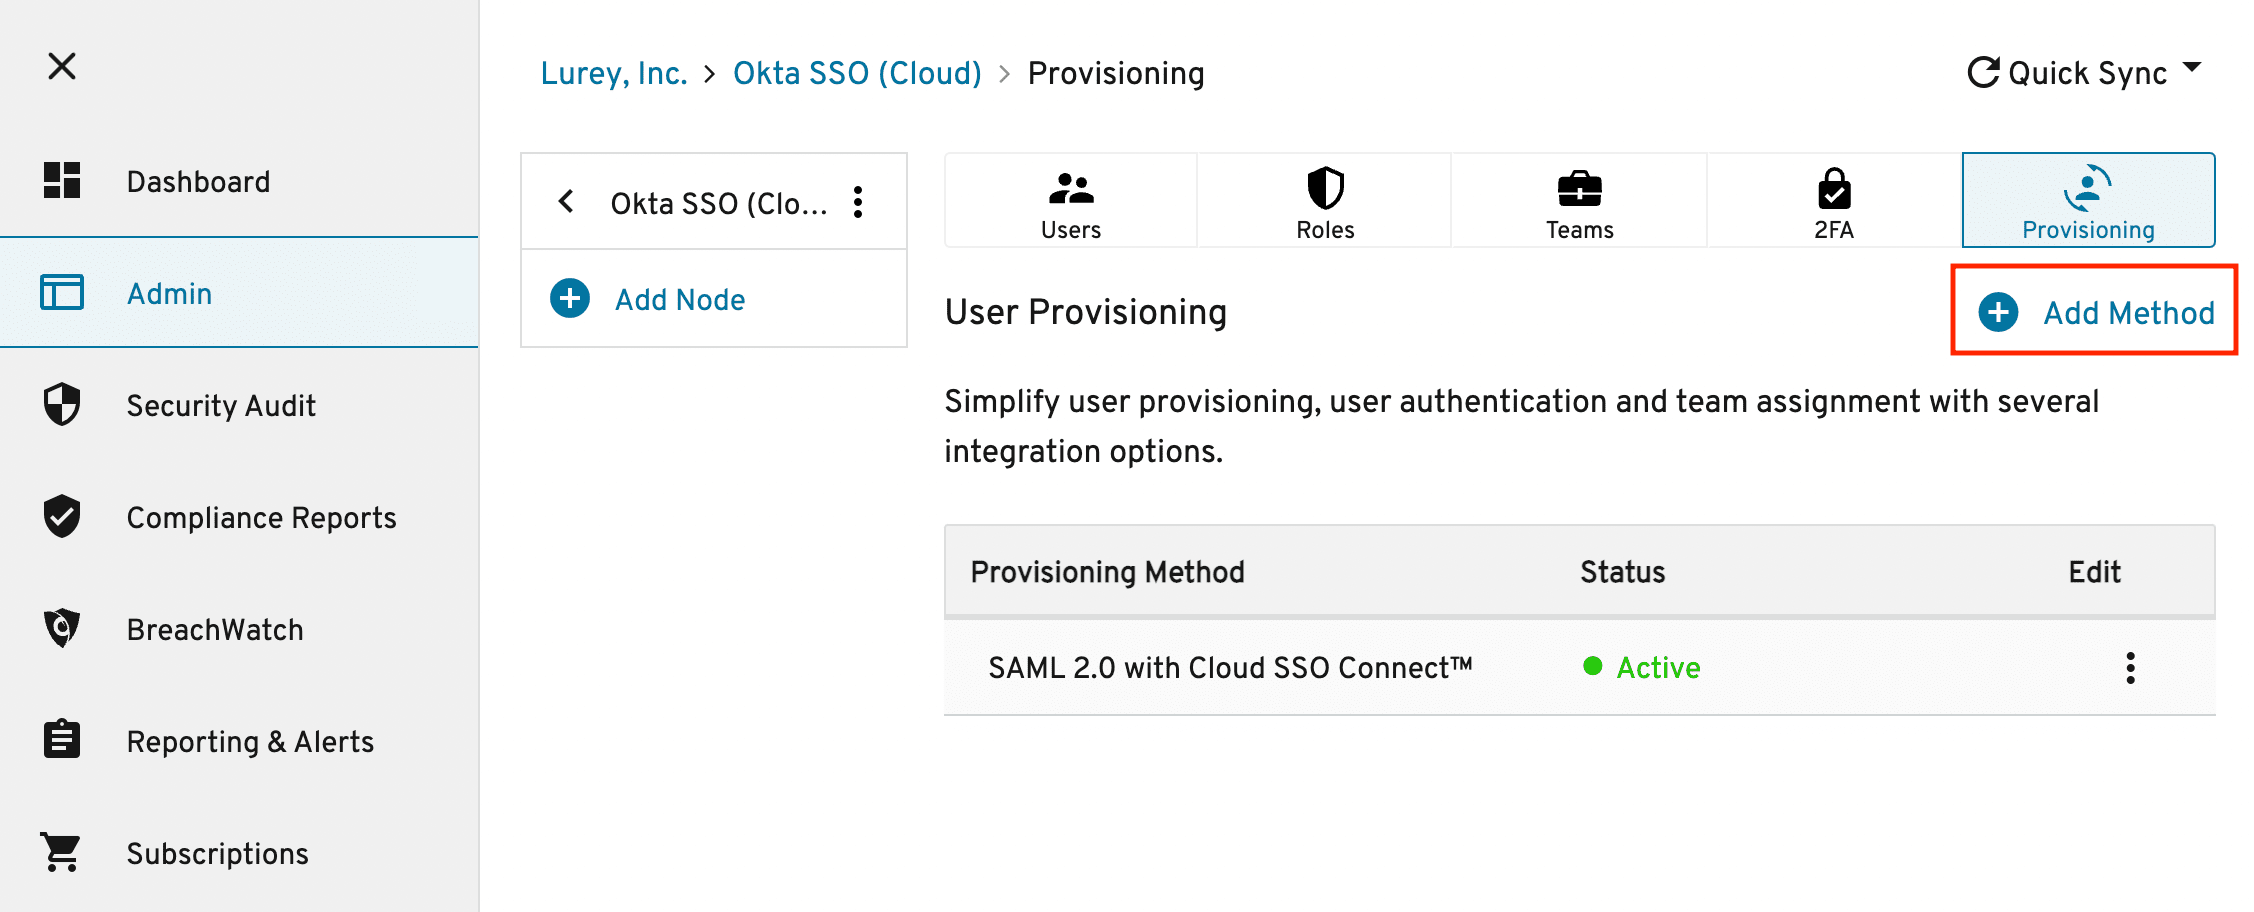Open the Teams tab
The height and width of the screenshot is (912, 2254).
(1579, 202)
